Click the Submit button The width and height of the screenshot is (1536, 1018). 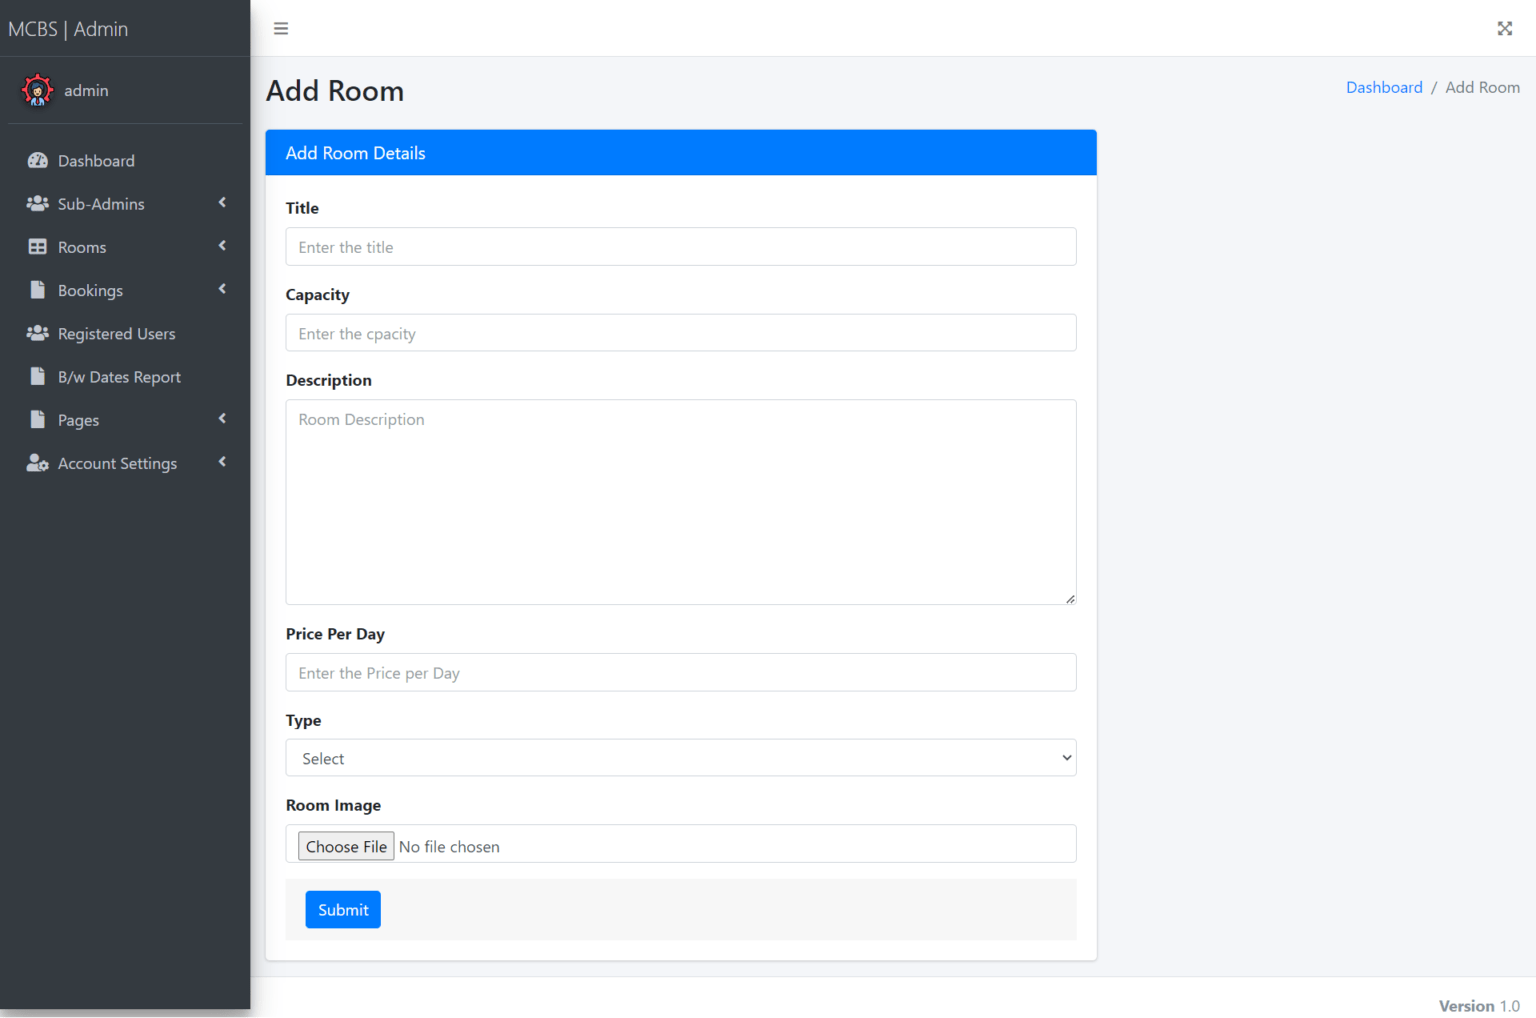click(343, 909)
